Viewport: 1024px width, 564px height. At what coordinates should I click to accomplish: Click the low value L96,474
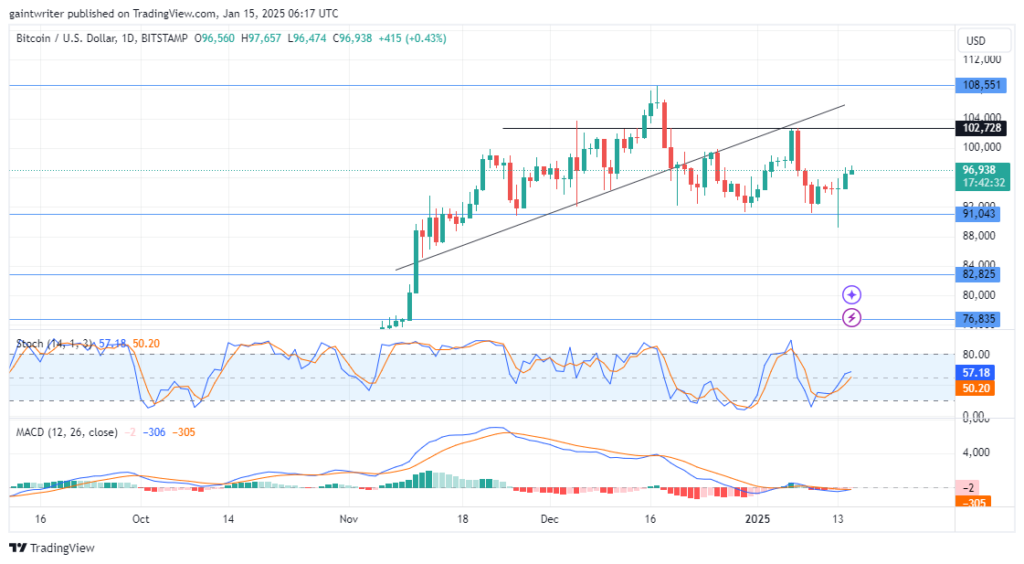click(x=306, y=39)
